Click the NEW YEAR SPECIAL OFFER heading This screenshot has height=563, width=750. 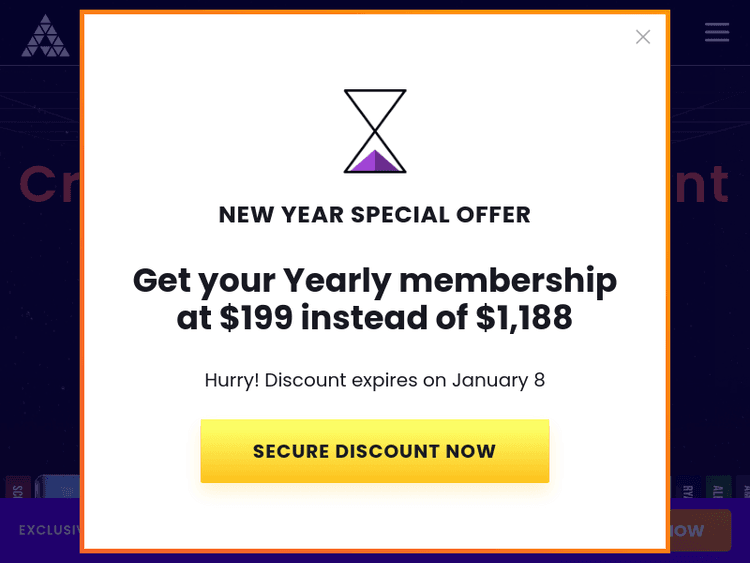pos(375,214)
